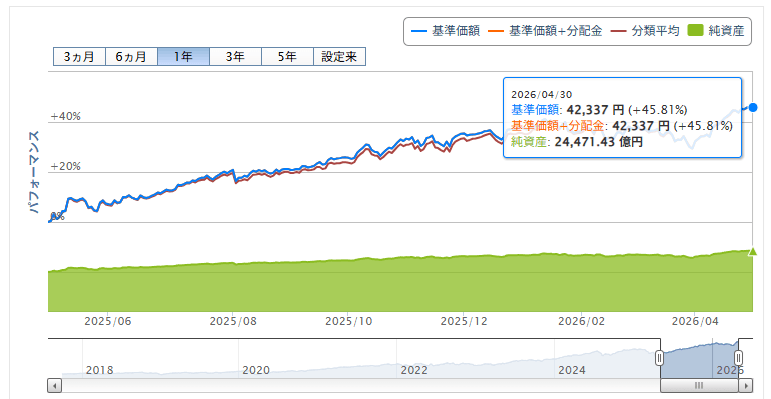The height and width of the screenshot is (399, 771).
Task: Click the tooltip 純資産 24,471.43 億円 value
Action: click(598, 142)
